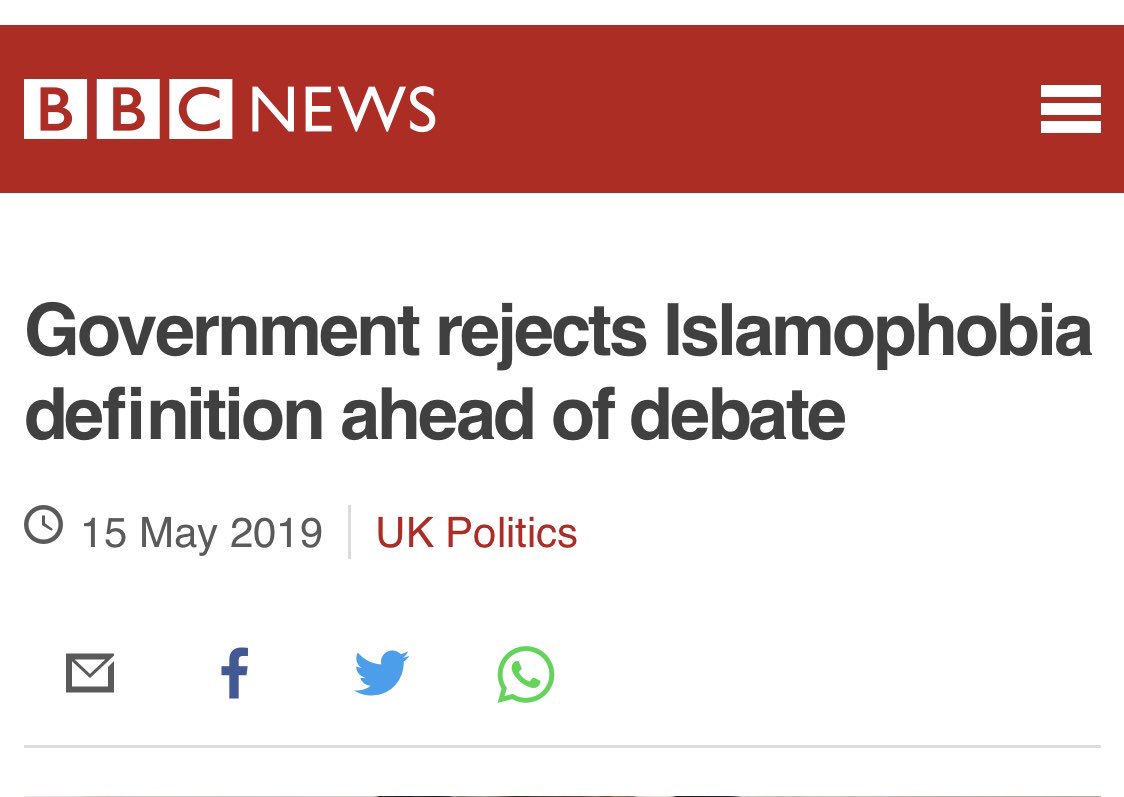This screenshot has width=1124, height=797.
Task: Share the article on Facebook
Action: coord(234,673)
